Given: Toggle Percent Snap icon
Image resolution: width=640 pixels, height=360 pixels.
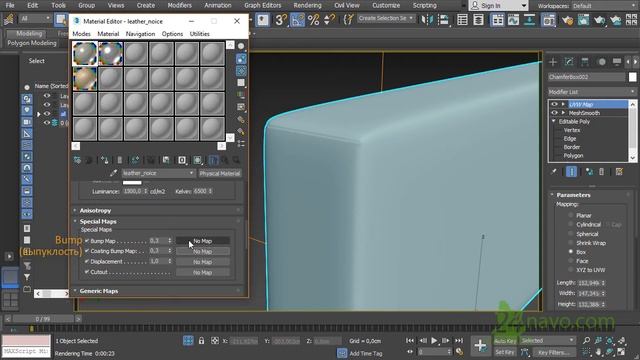Looking at the screenshot, I should click(313, 19).
